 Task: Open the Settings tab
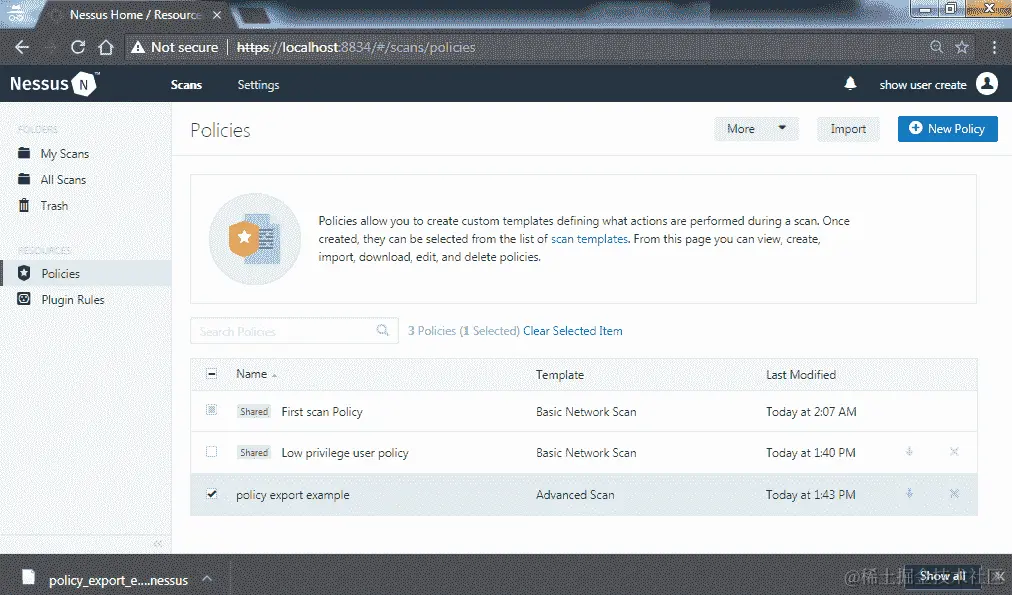pos(258,85)
